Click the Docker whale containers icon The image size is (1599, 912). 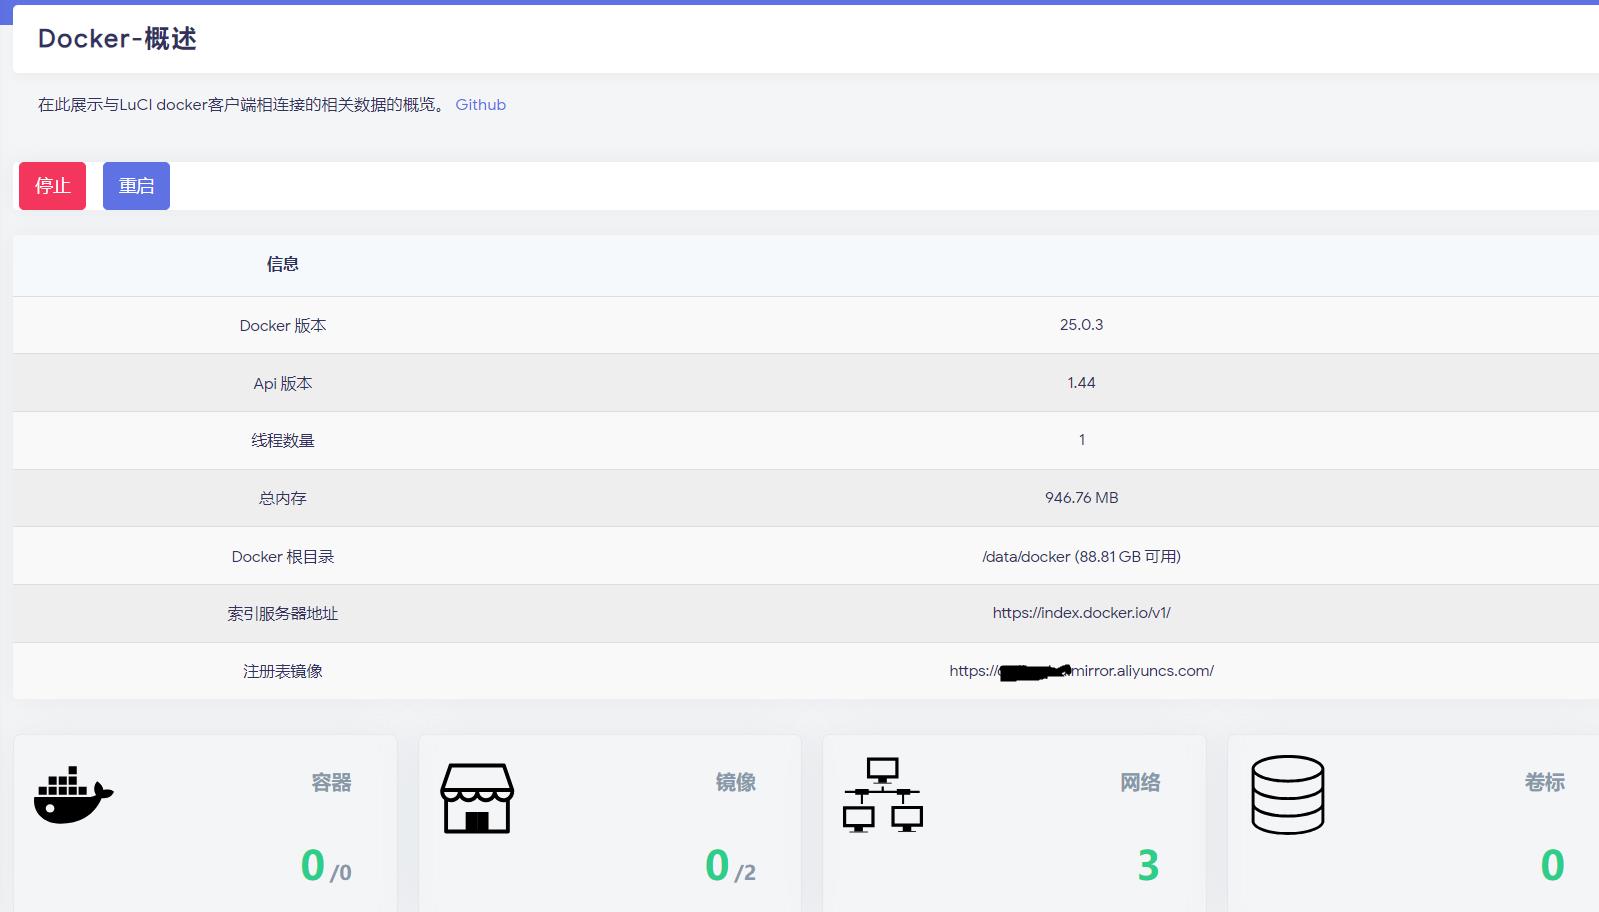pos(73,796)
